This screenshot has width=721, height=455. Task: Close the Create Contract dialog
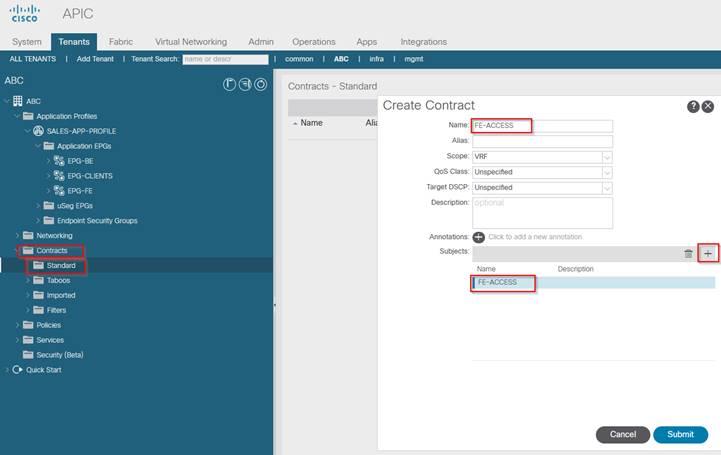point(708,107)
